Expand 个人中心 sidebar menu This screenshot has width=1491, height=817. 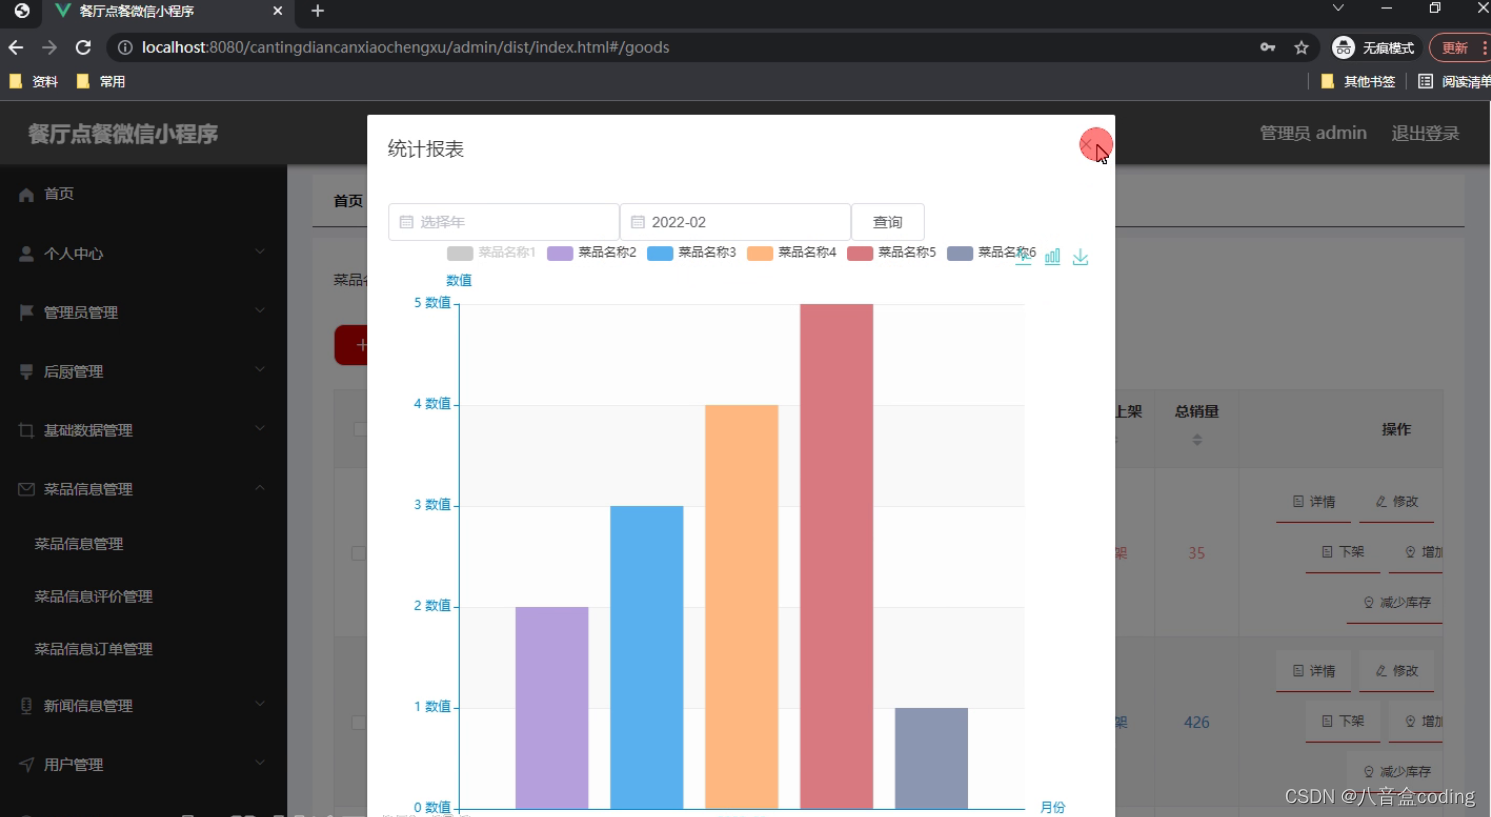coord(143,253)
